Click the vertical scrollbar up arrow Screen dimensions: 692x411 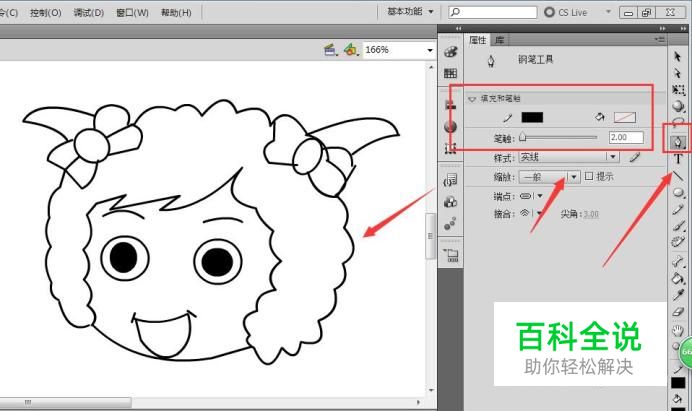click(x=431, y=67)
